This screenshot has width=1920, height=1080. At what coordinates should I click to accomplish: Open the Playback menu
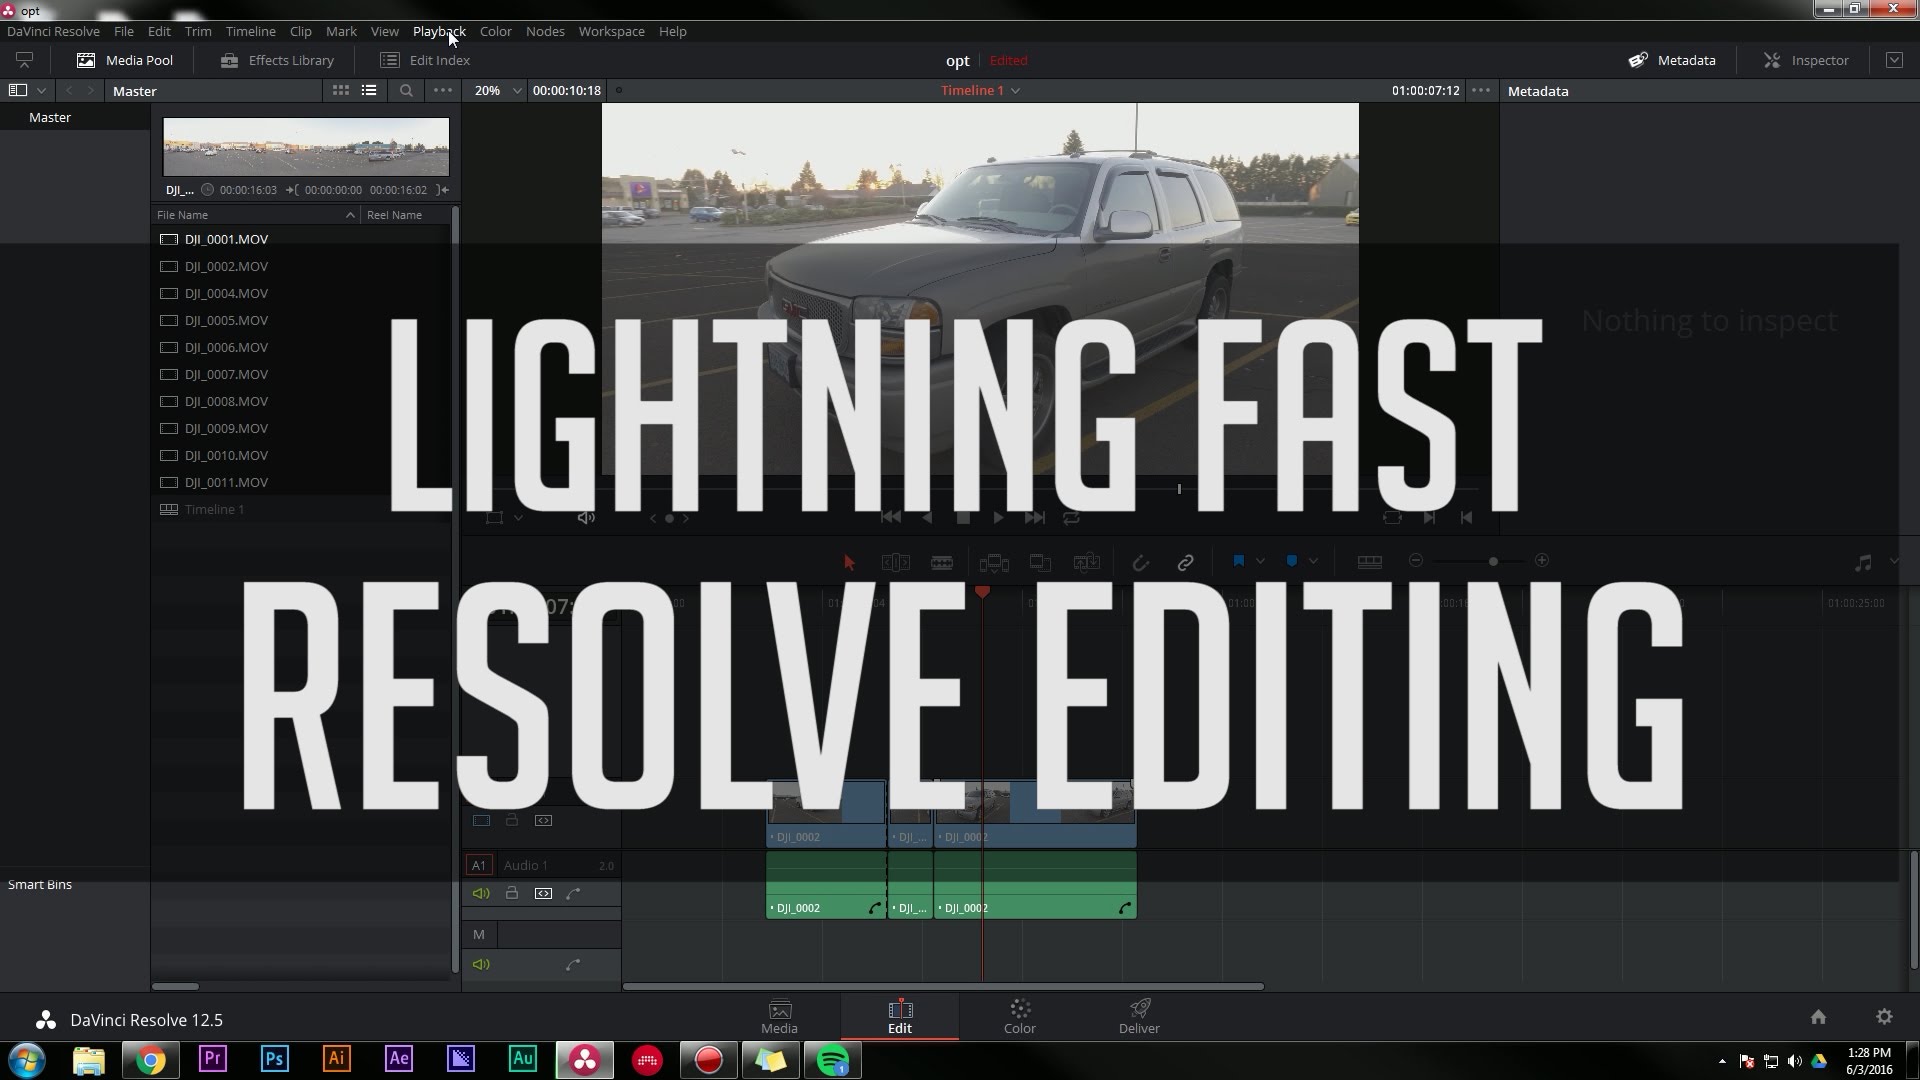click(439, 31)
